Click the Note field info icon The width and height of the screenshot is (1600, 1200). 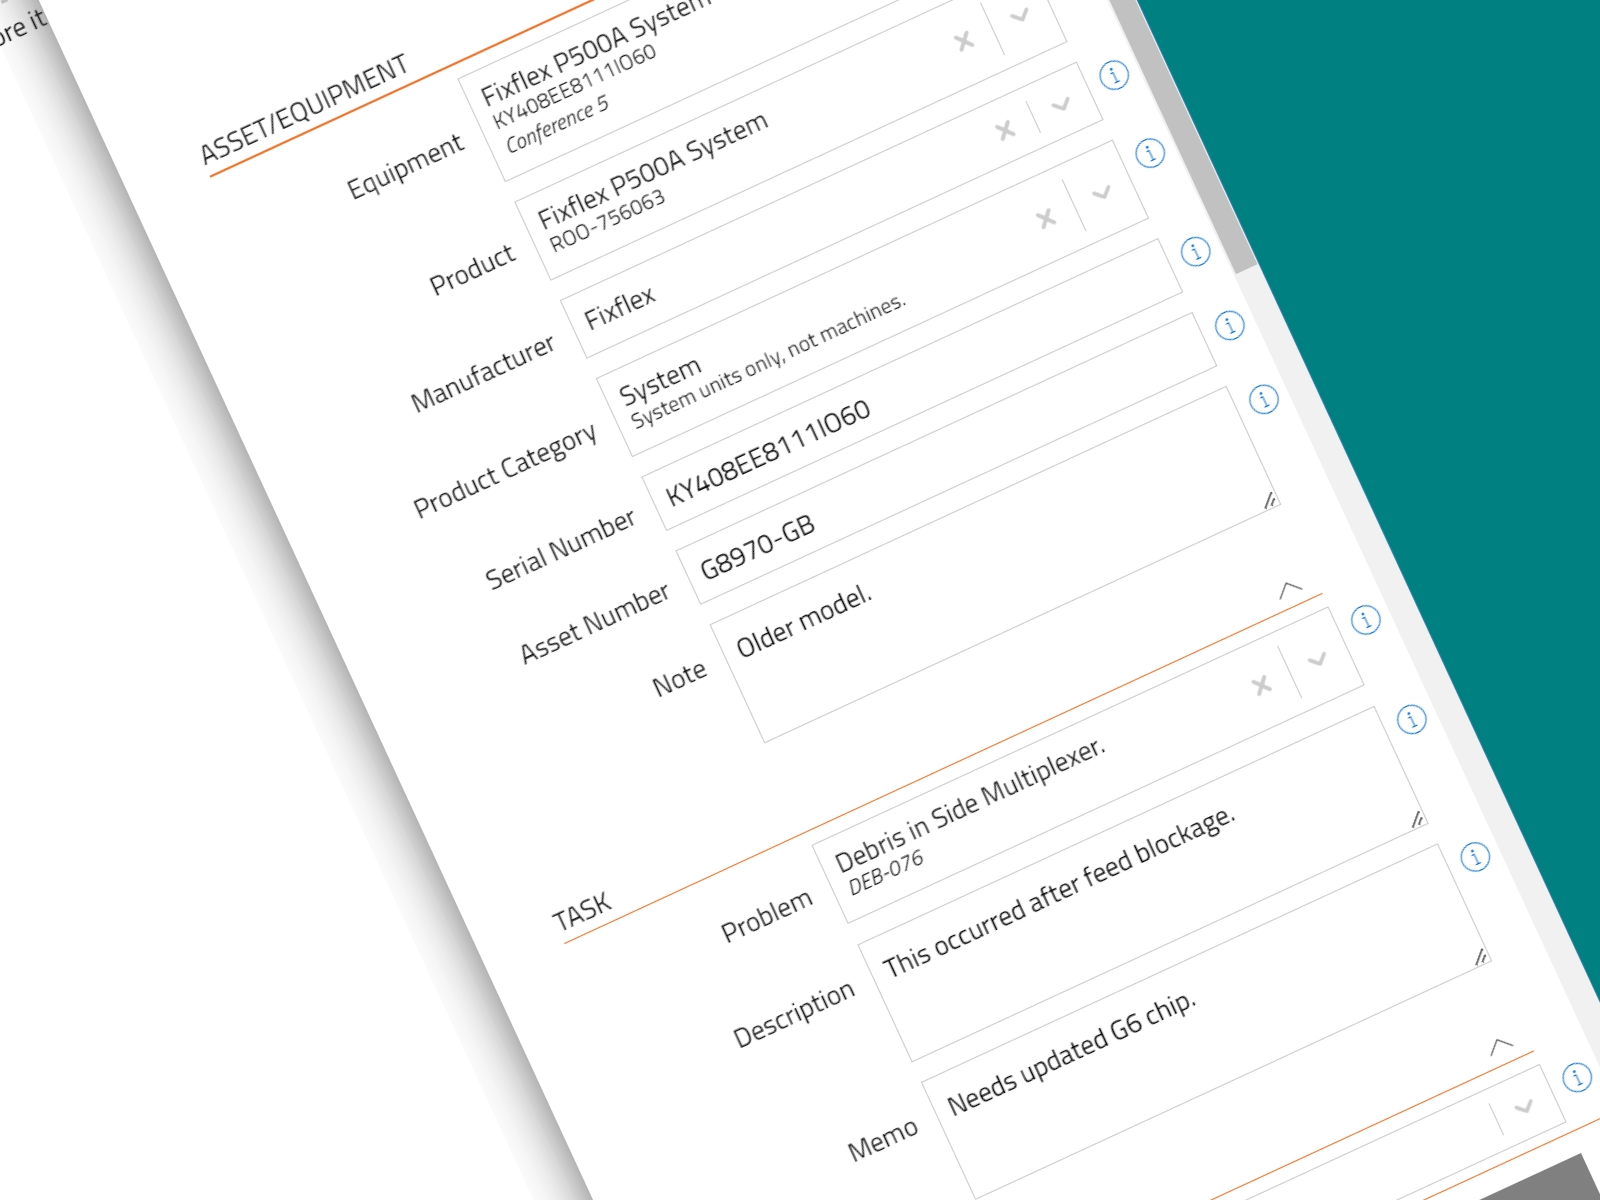tap(1264, 399)
